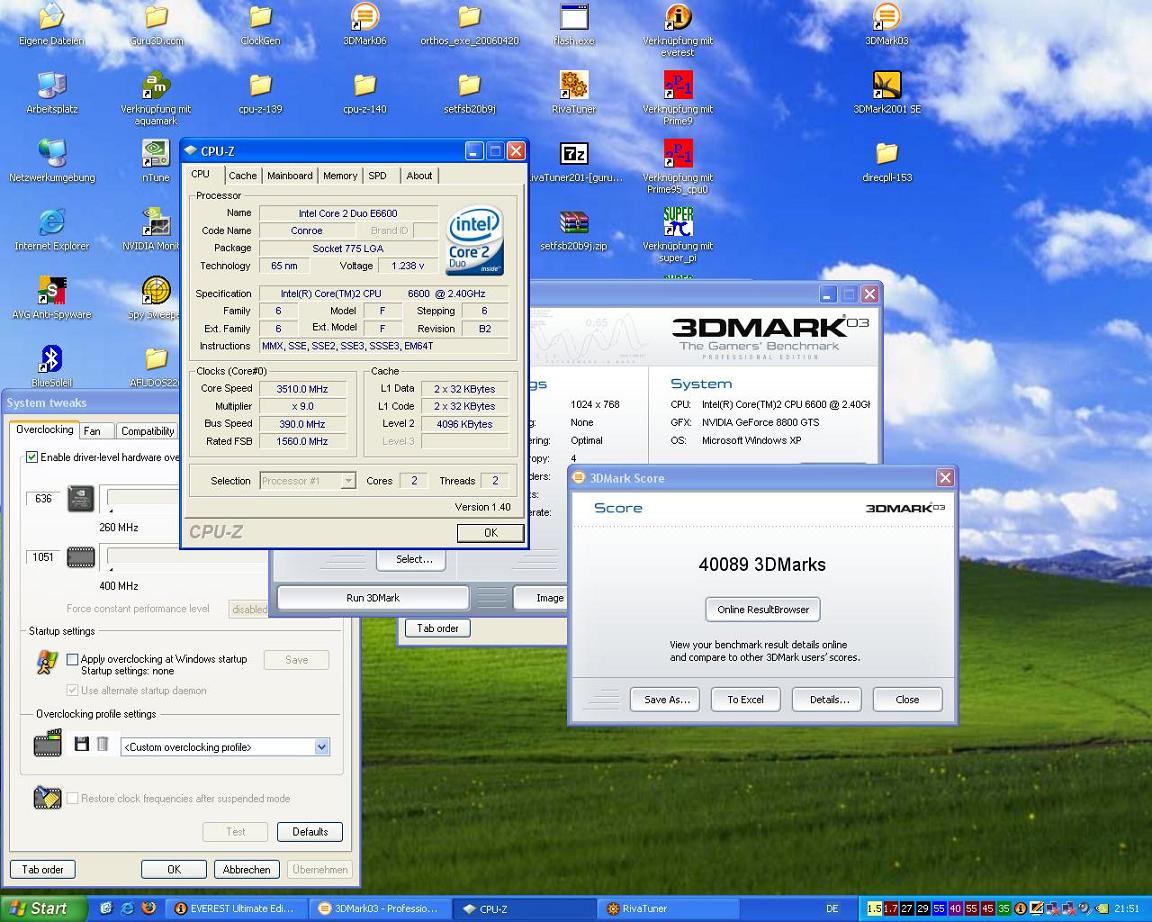1152x922 pixels.
Task: Toggle Enable driver-level hardware overclocking checkbox
Action: click(x=32, y=457)
